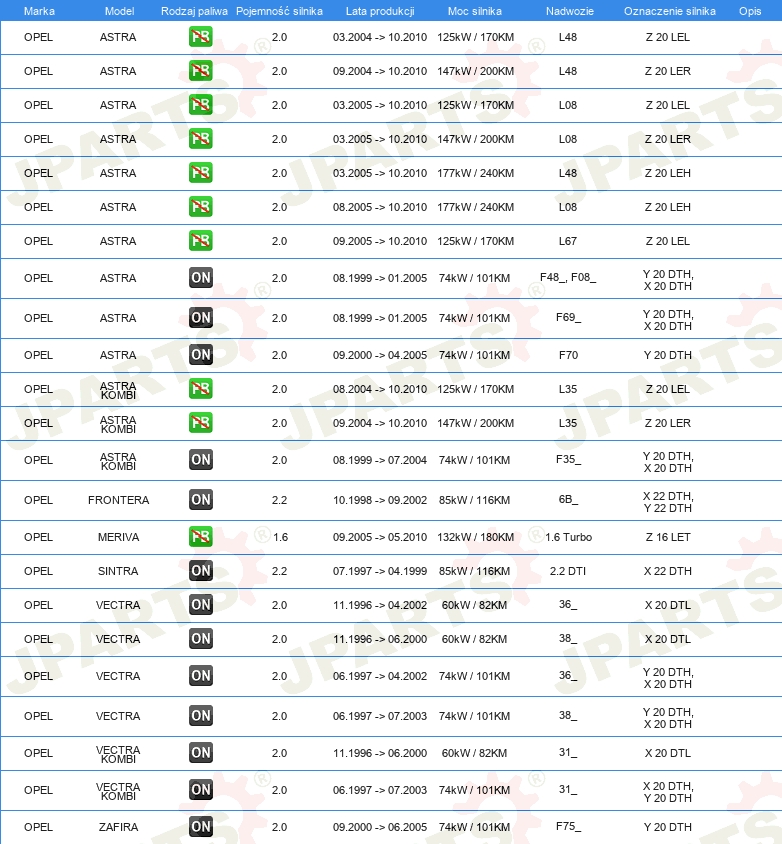The height and width of the screenshot is (844, 782).
Task: Click engine code Z 16 LET
Action: pos(668,537)
